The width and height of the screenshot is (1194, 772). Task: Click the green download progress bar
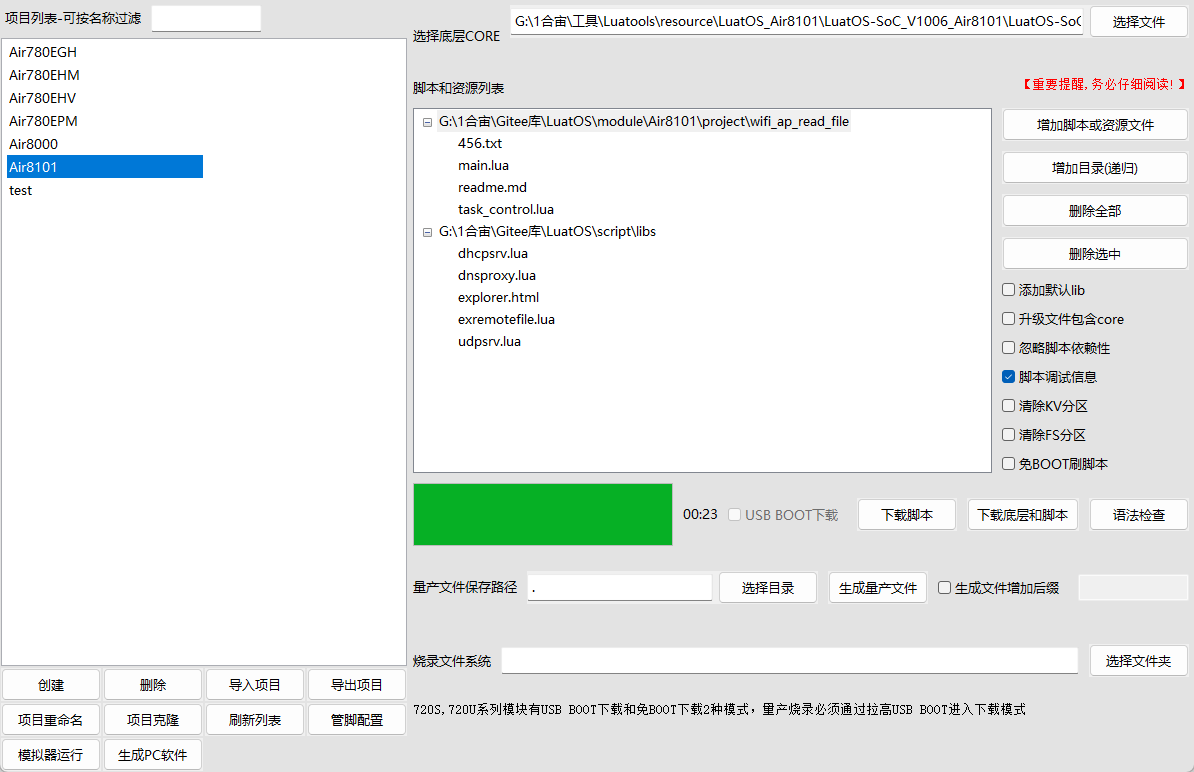[543, 515]
